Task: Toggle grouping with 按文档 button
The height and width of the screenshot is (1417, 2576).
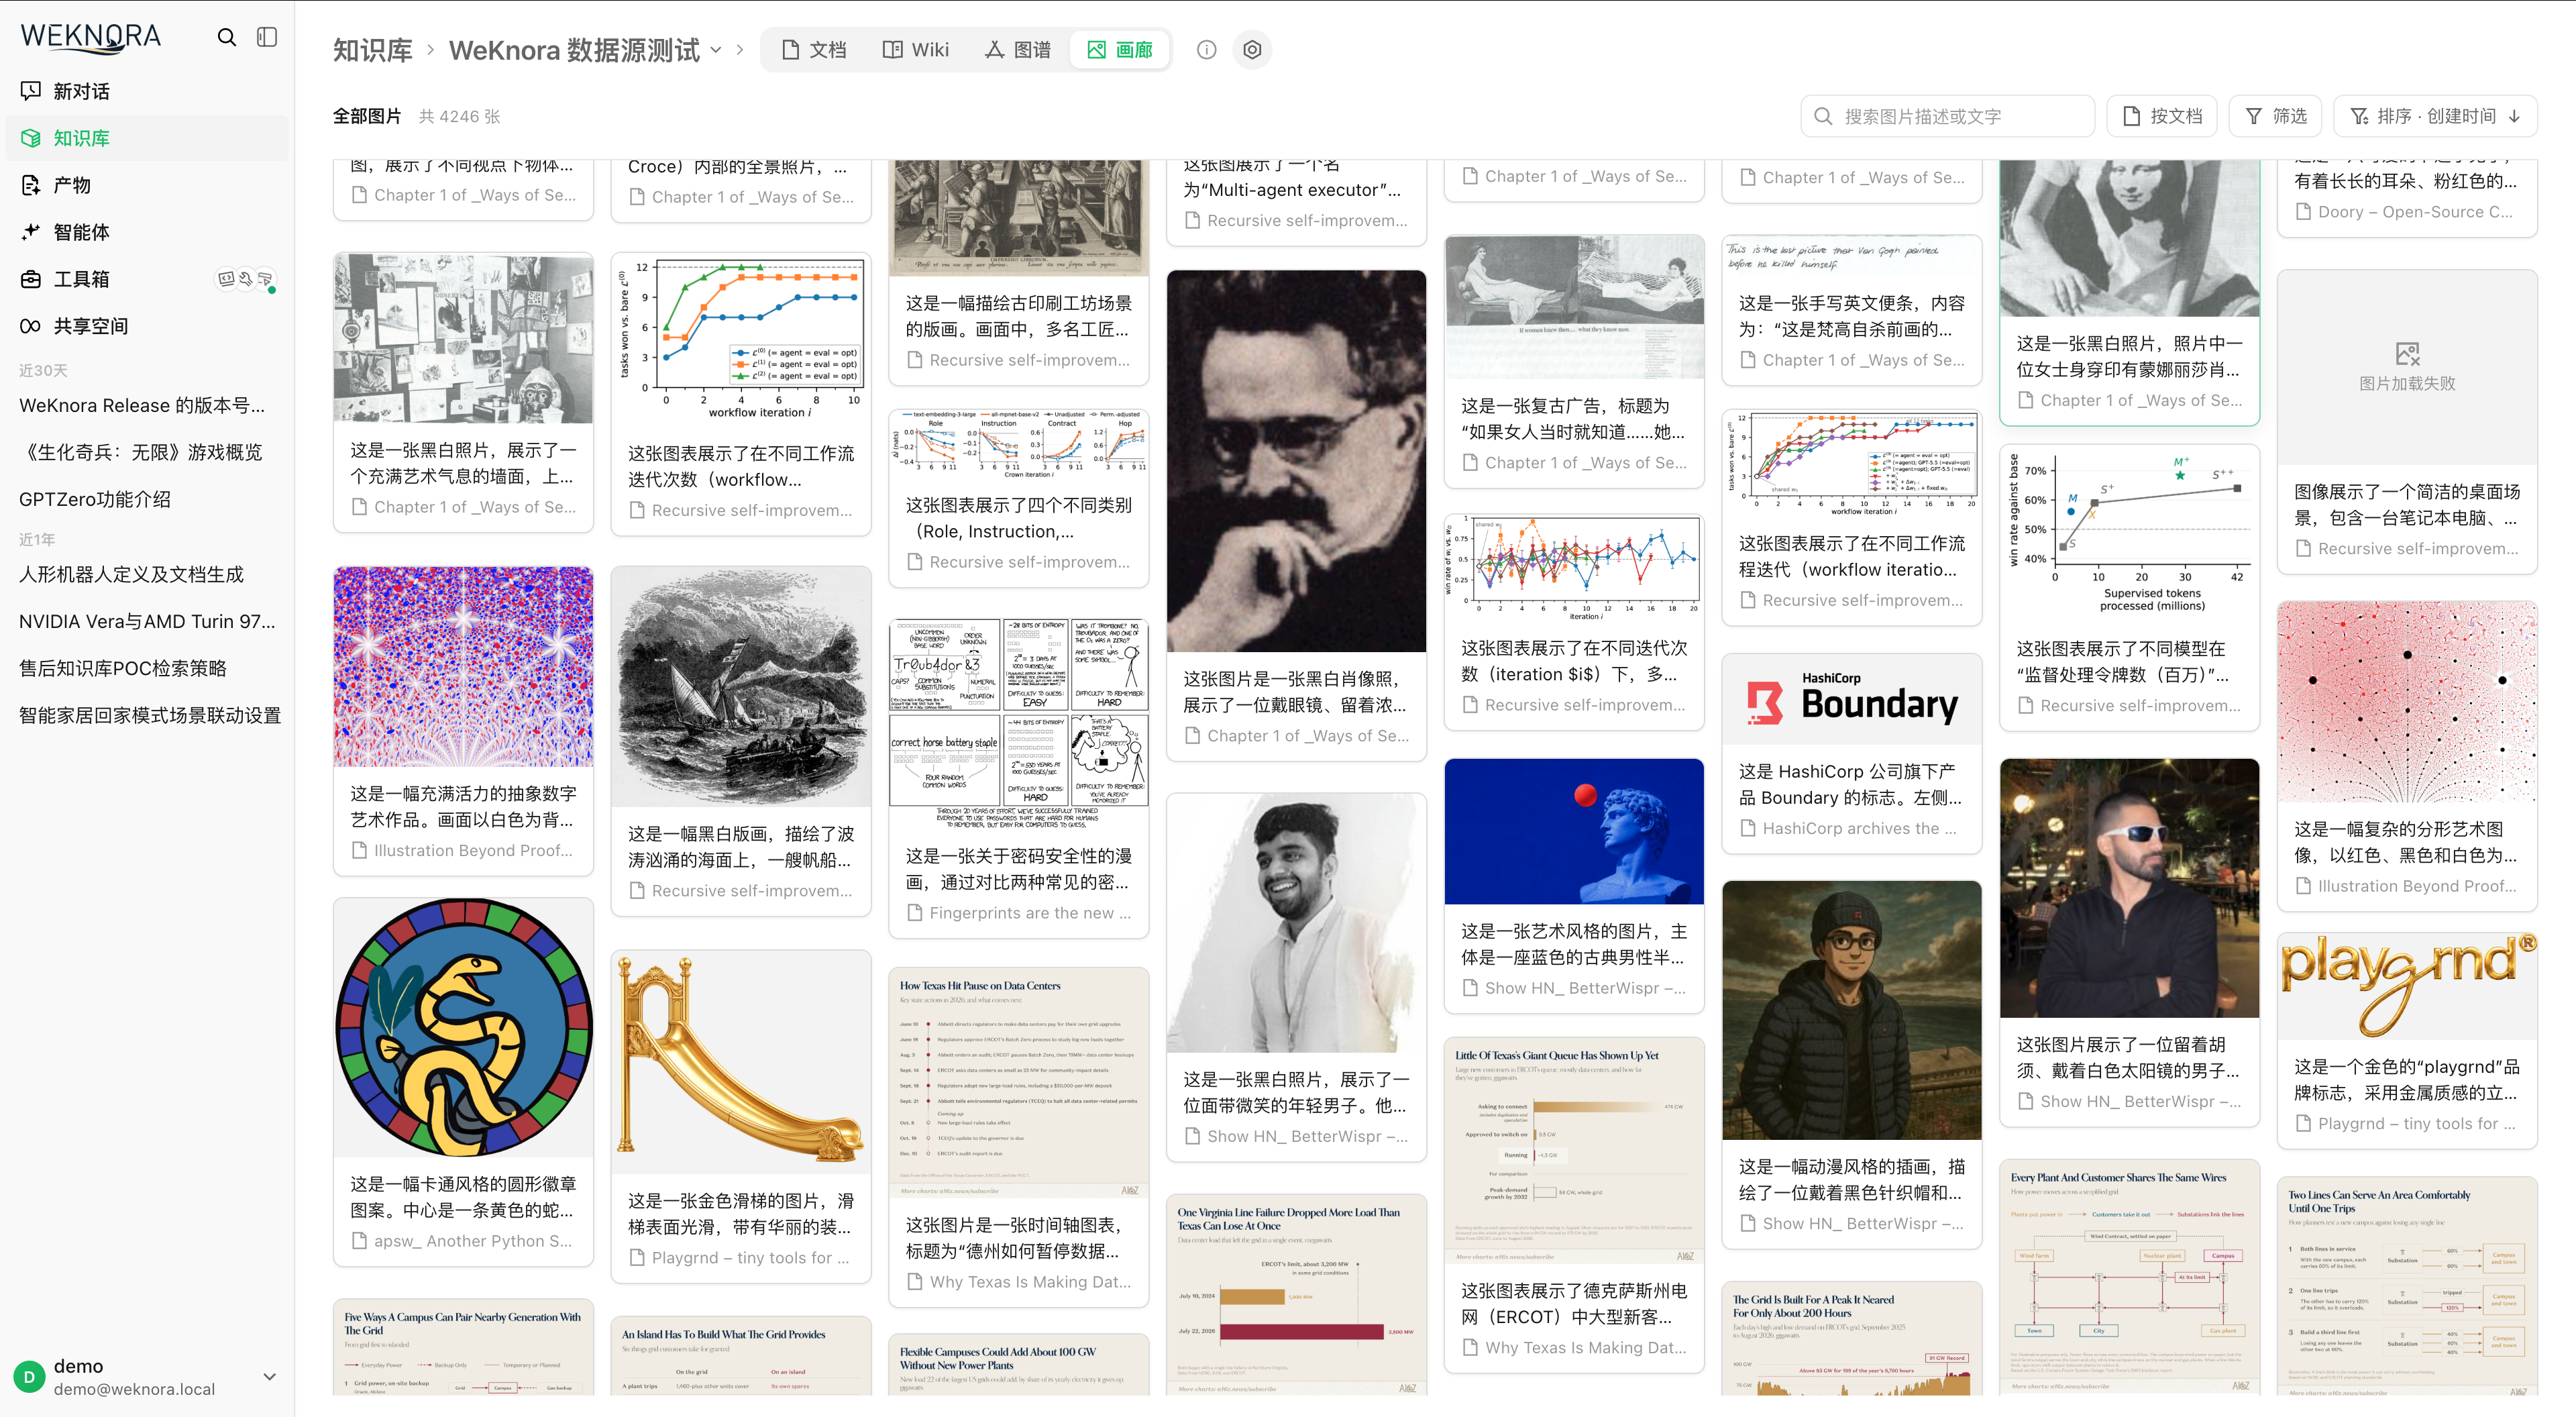Action: coord(2162,116)
